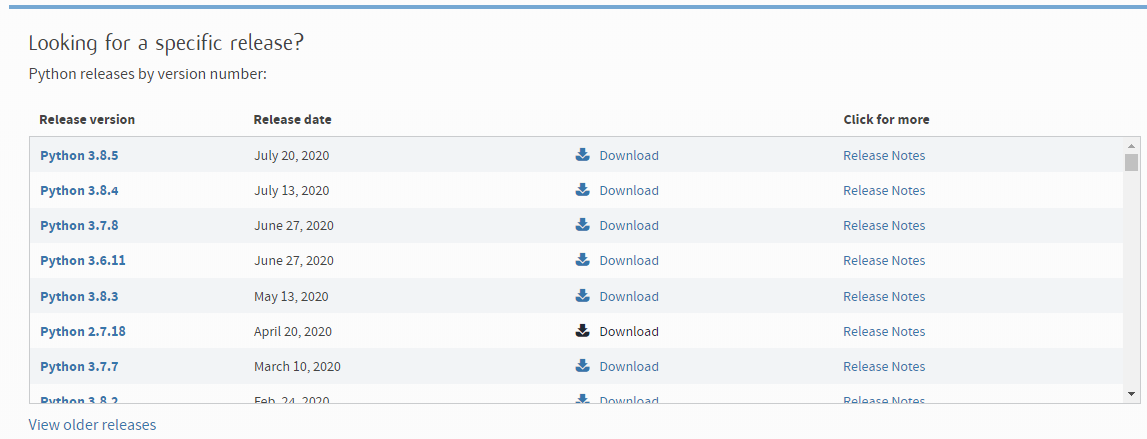Screen dimensions: 1147x439
Task: Click the March 10, 2020 release date
Action: (297, 367)
